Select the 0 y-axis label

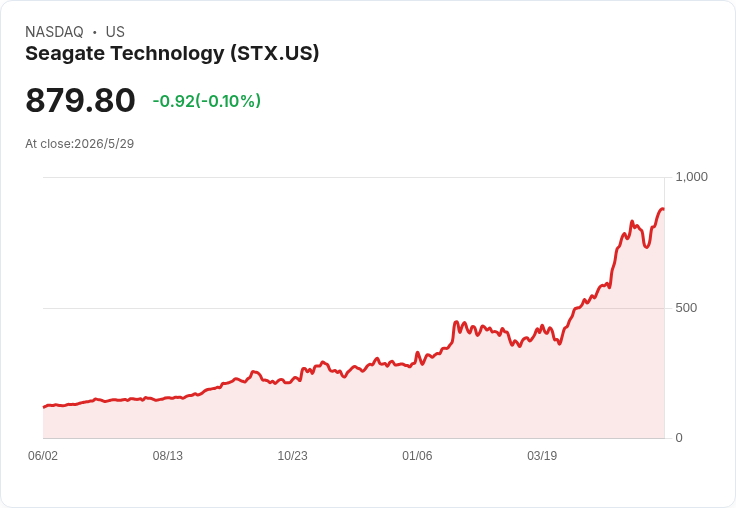(x=679, y=438)
